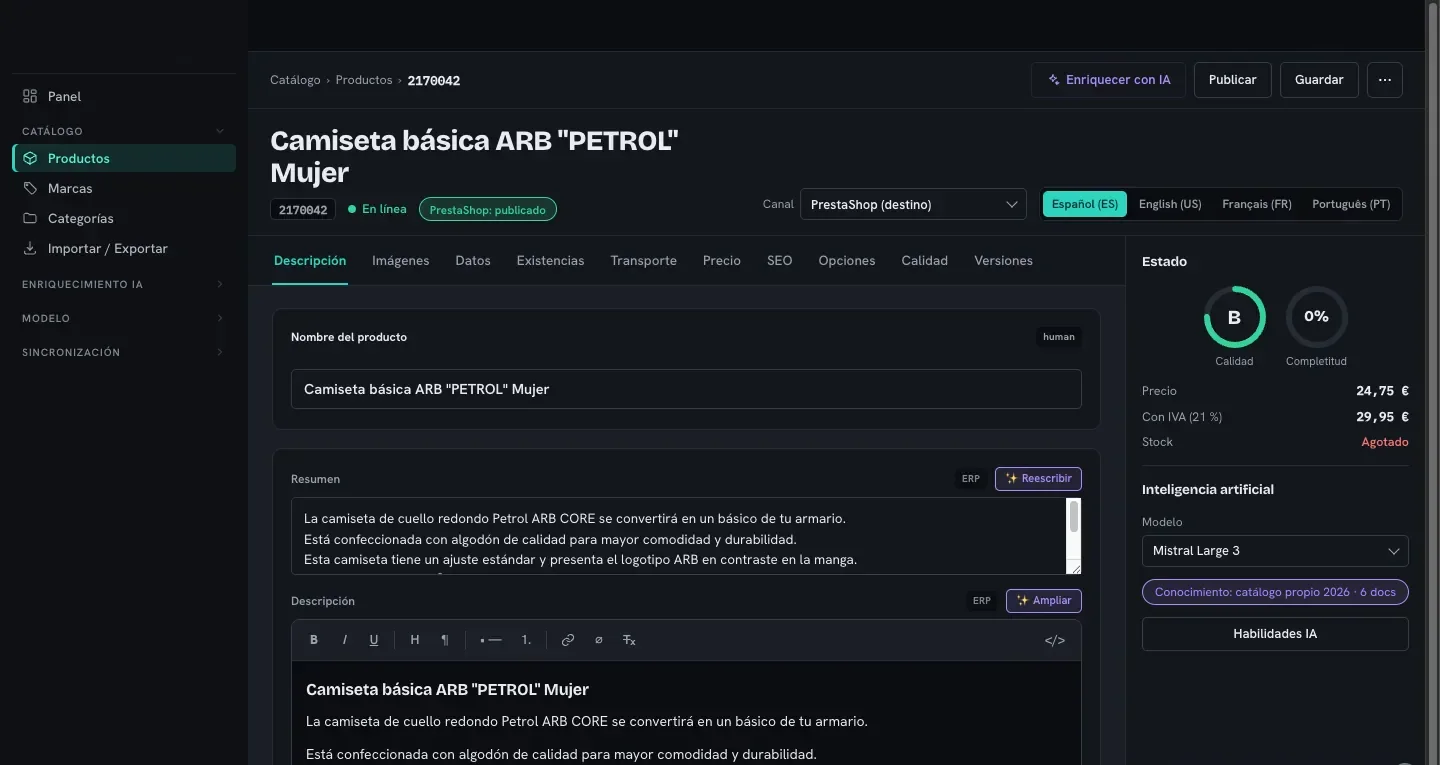
Task: Expand the SINCRONIZACIÓN sidebar section
Action: (x=220, y=353)
